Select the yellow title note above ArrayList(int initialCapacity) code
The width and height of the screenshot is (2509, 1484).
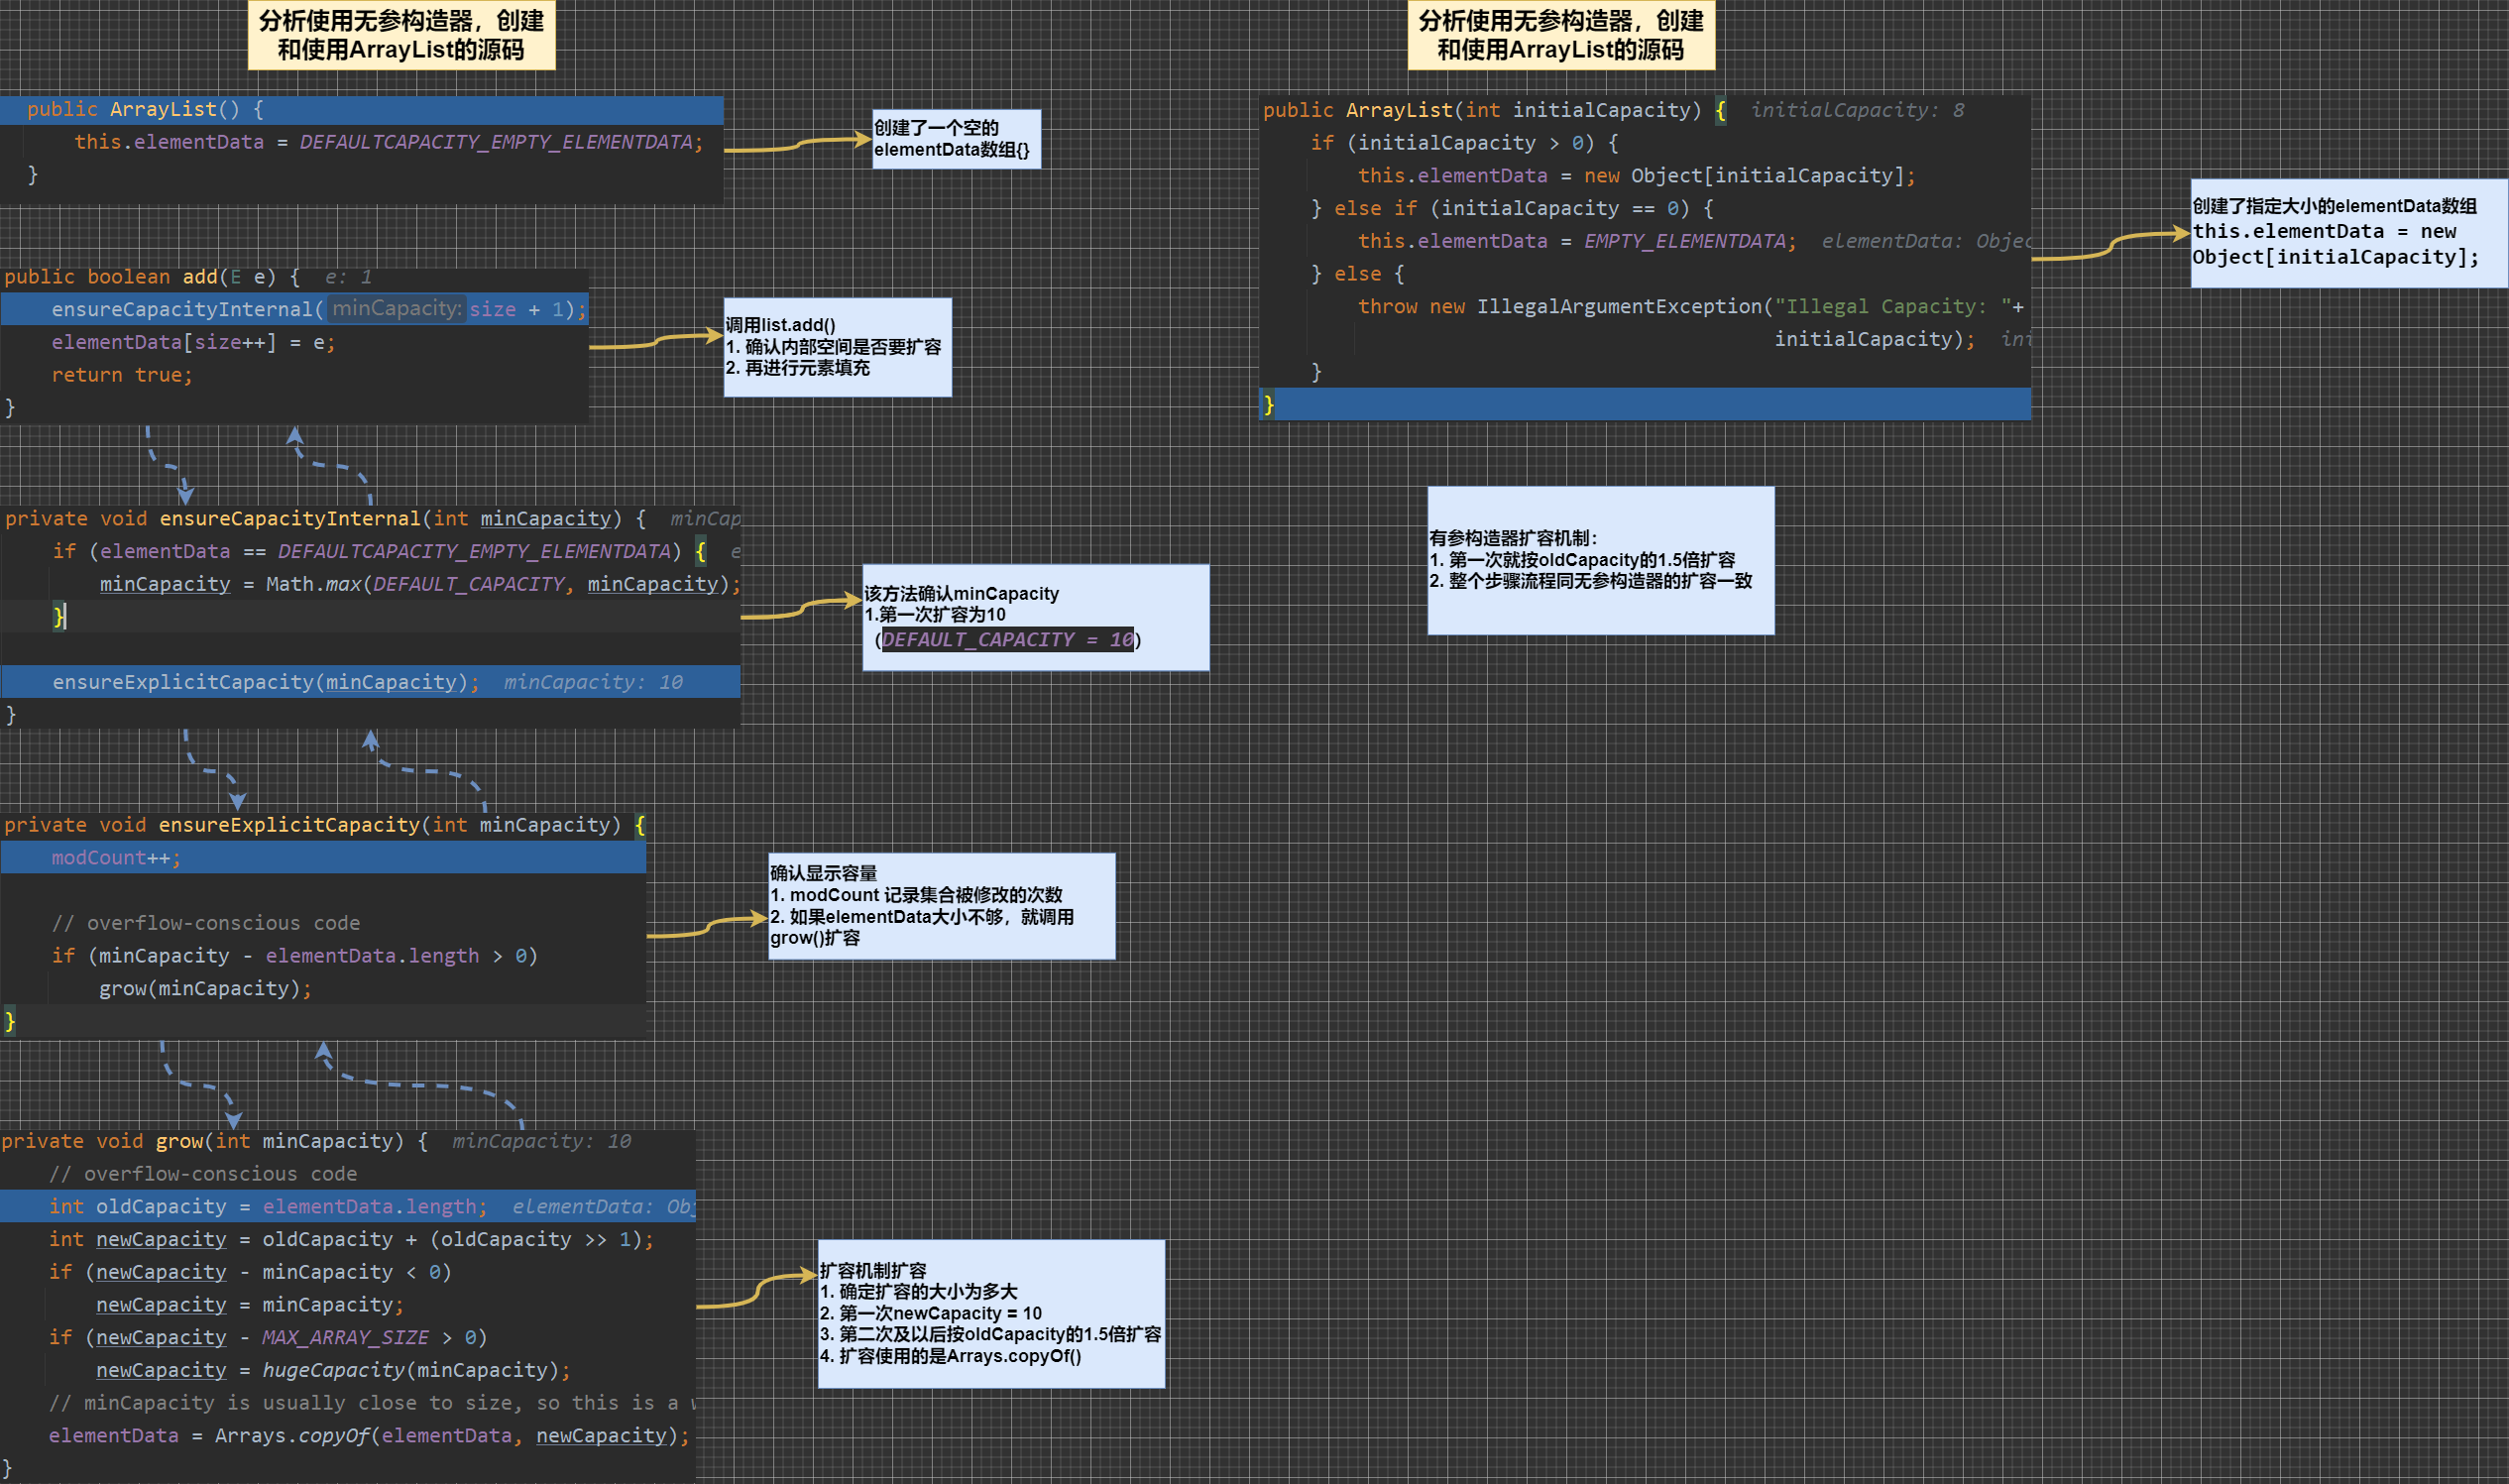[x=1561, y=35]
